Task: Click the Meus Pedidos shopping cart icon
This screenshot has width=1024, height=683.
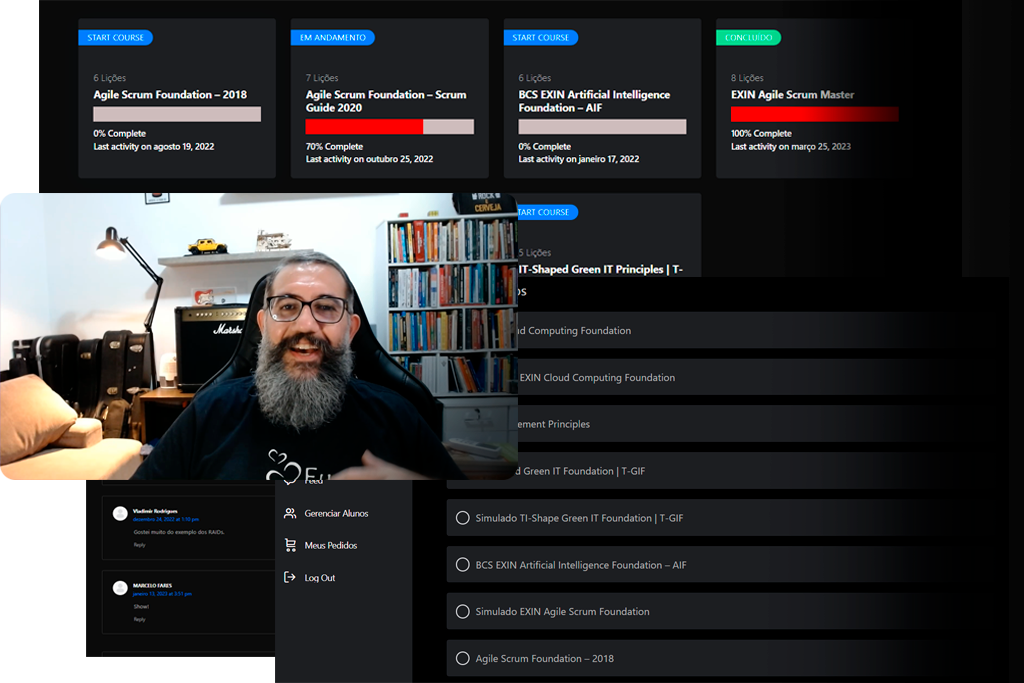Action: click(x=290, y=546)
